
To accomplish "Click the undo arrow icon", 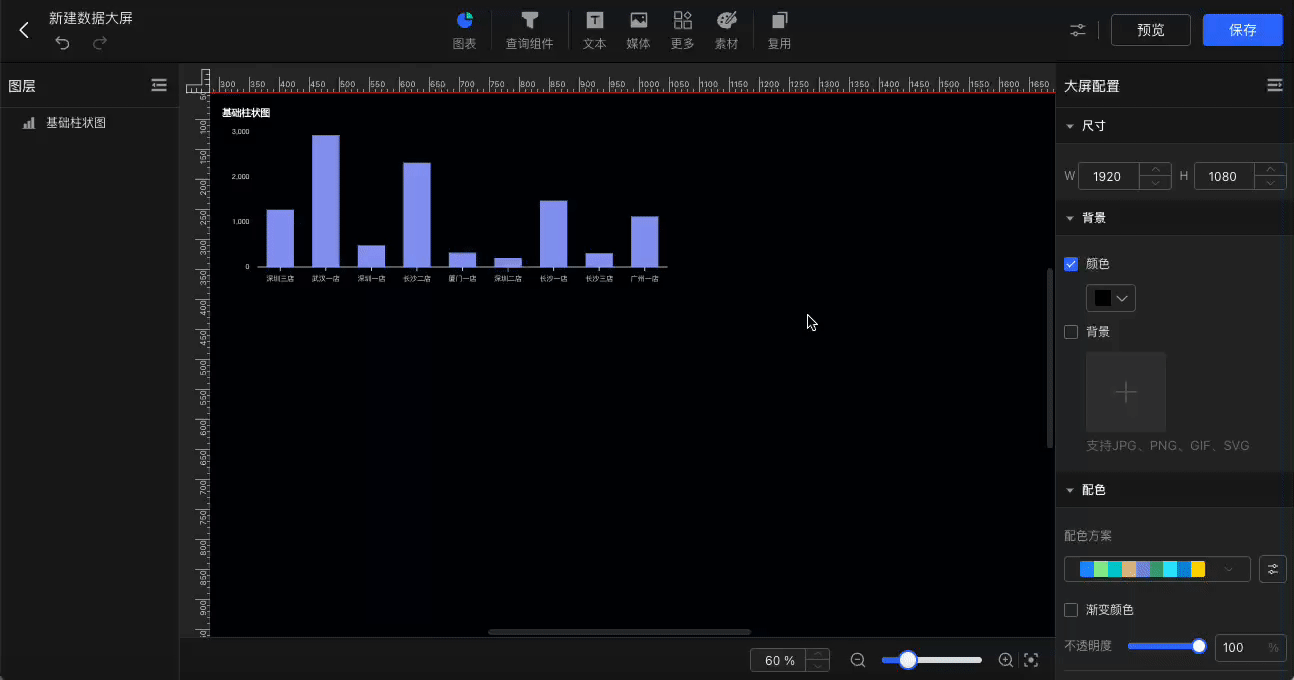I will pos(61,42).
